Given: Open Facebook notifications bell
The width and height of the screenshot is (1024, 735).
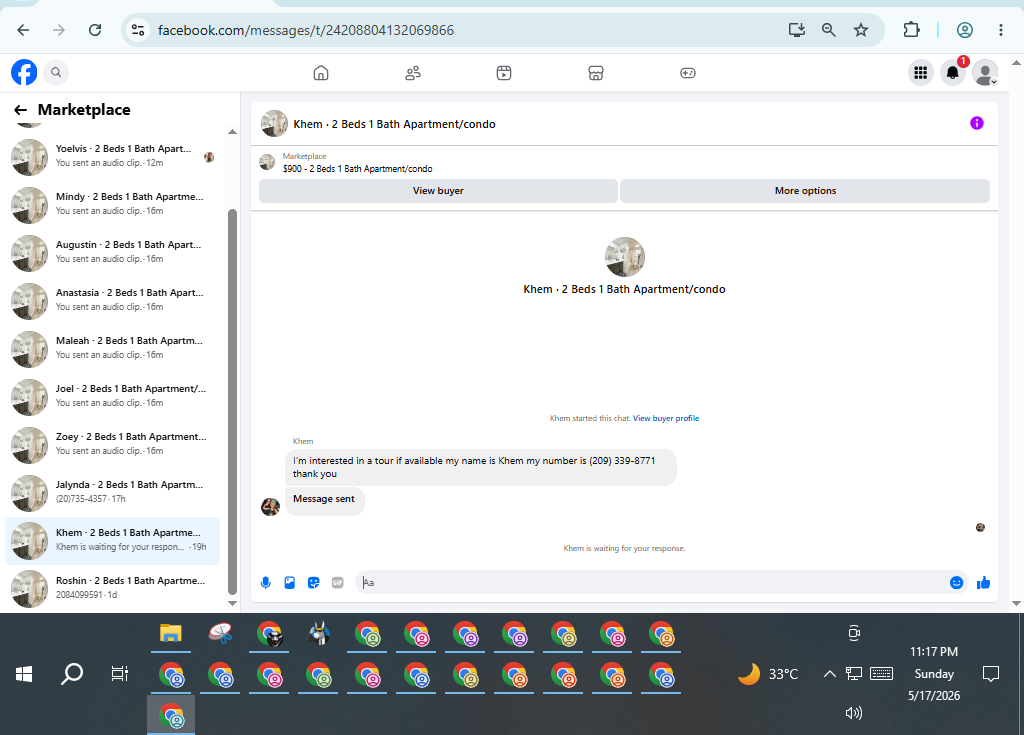Looking at the screenshot, I should point(953,73).
